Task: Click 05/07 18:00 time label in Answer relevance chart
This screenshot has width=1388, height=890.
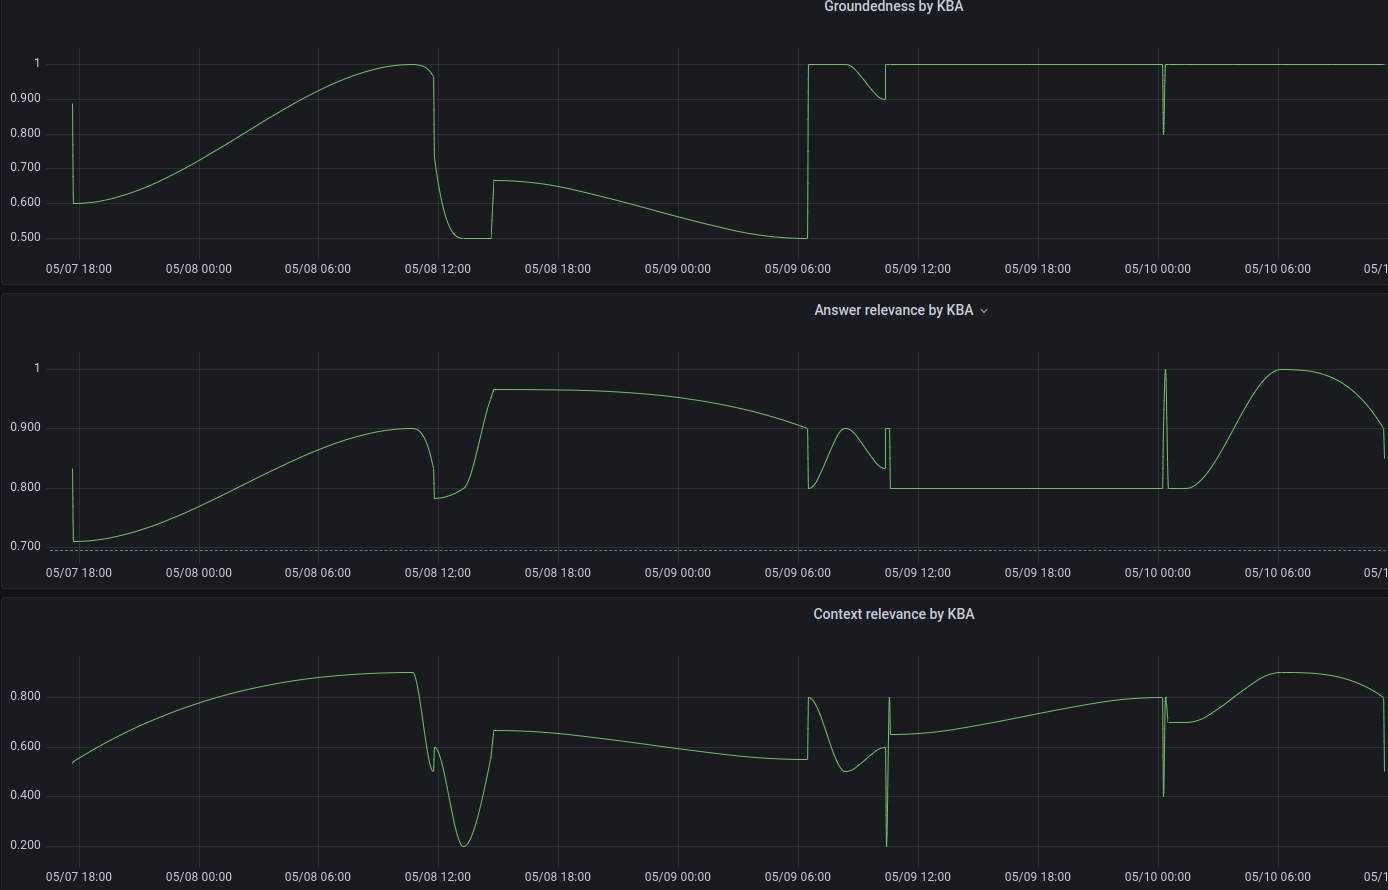Action: (x=79, y=573)
